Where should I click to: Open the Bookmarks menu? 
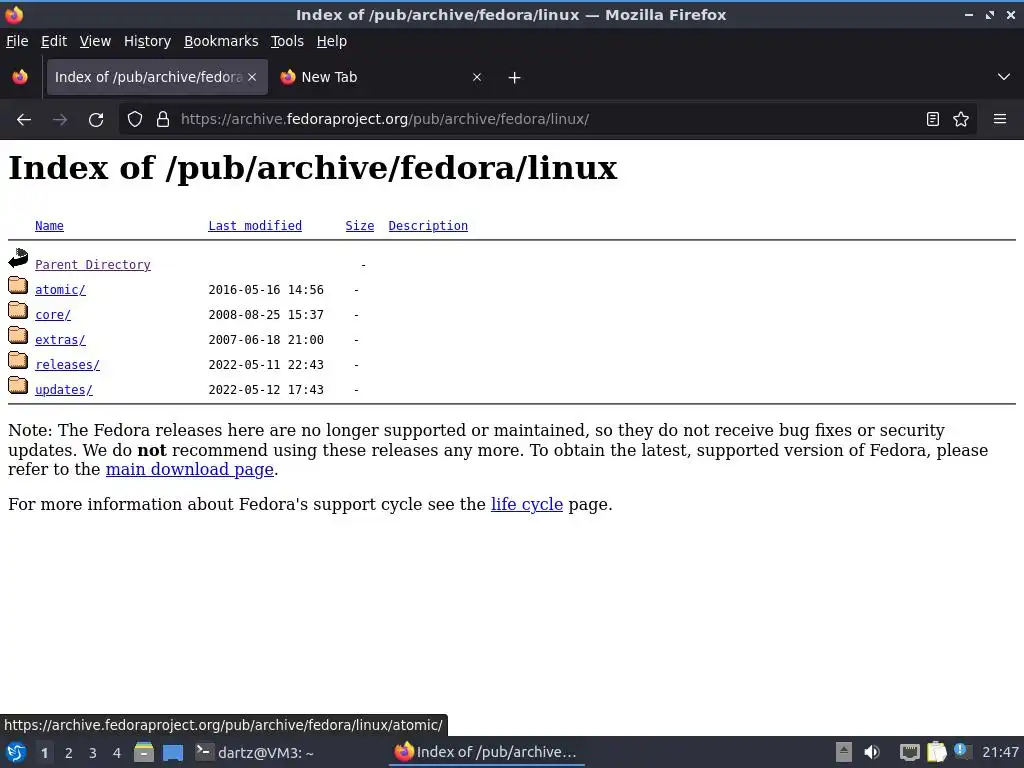[x=221, y=41]
